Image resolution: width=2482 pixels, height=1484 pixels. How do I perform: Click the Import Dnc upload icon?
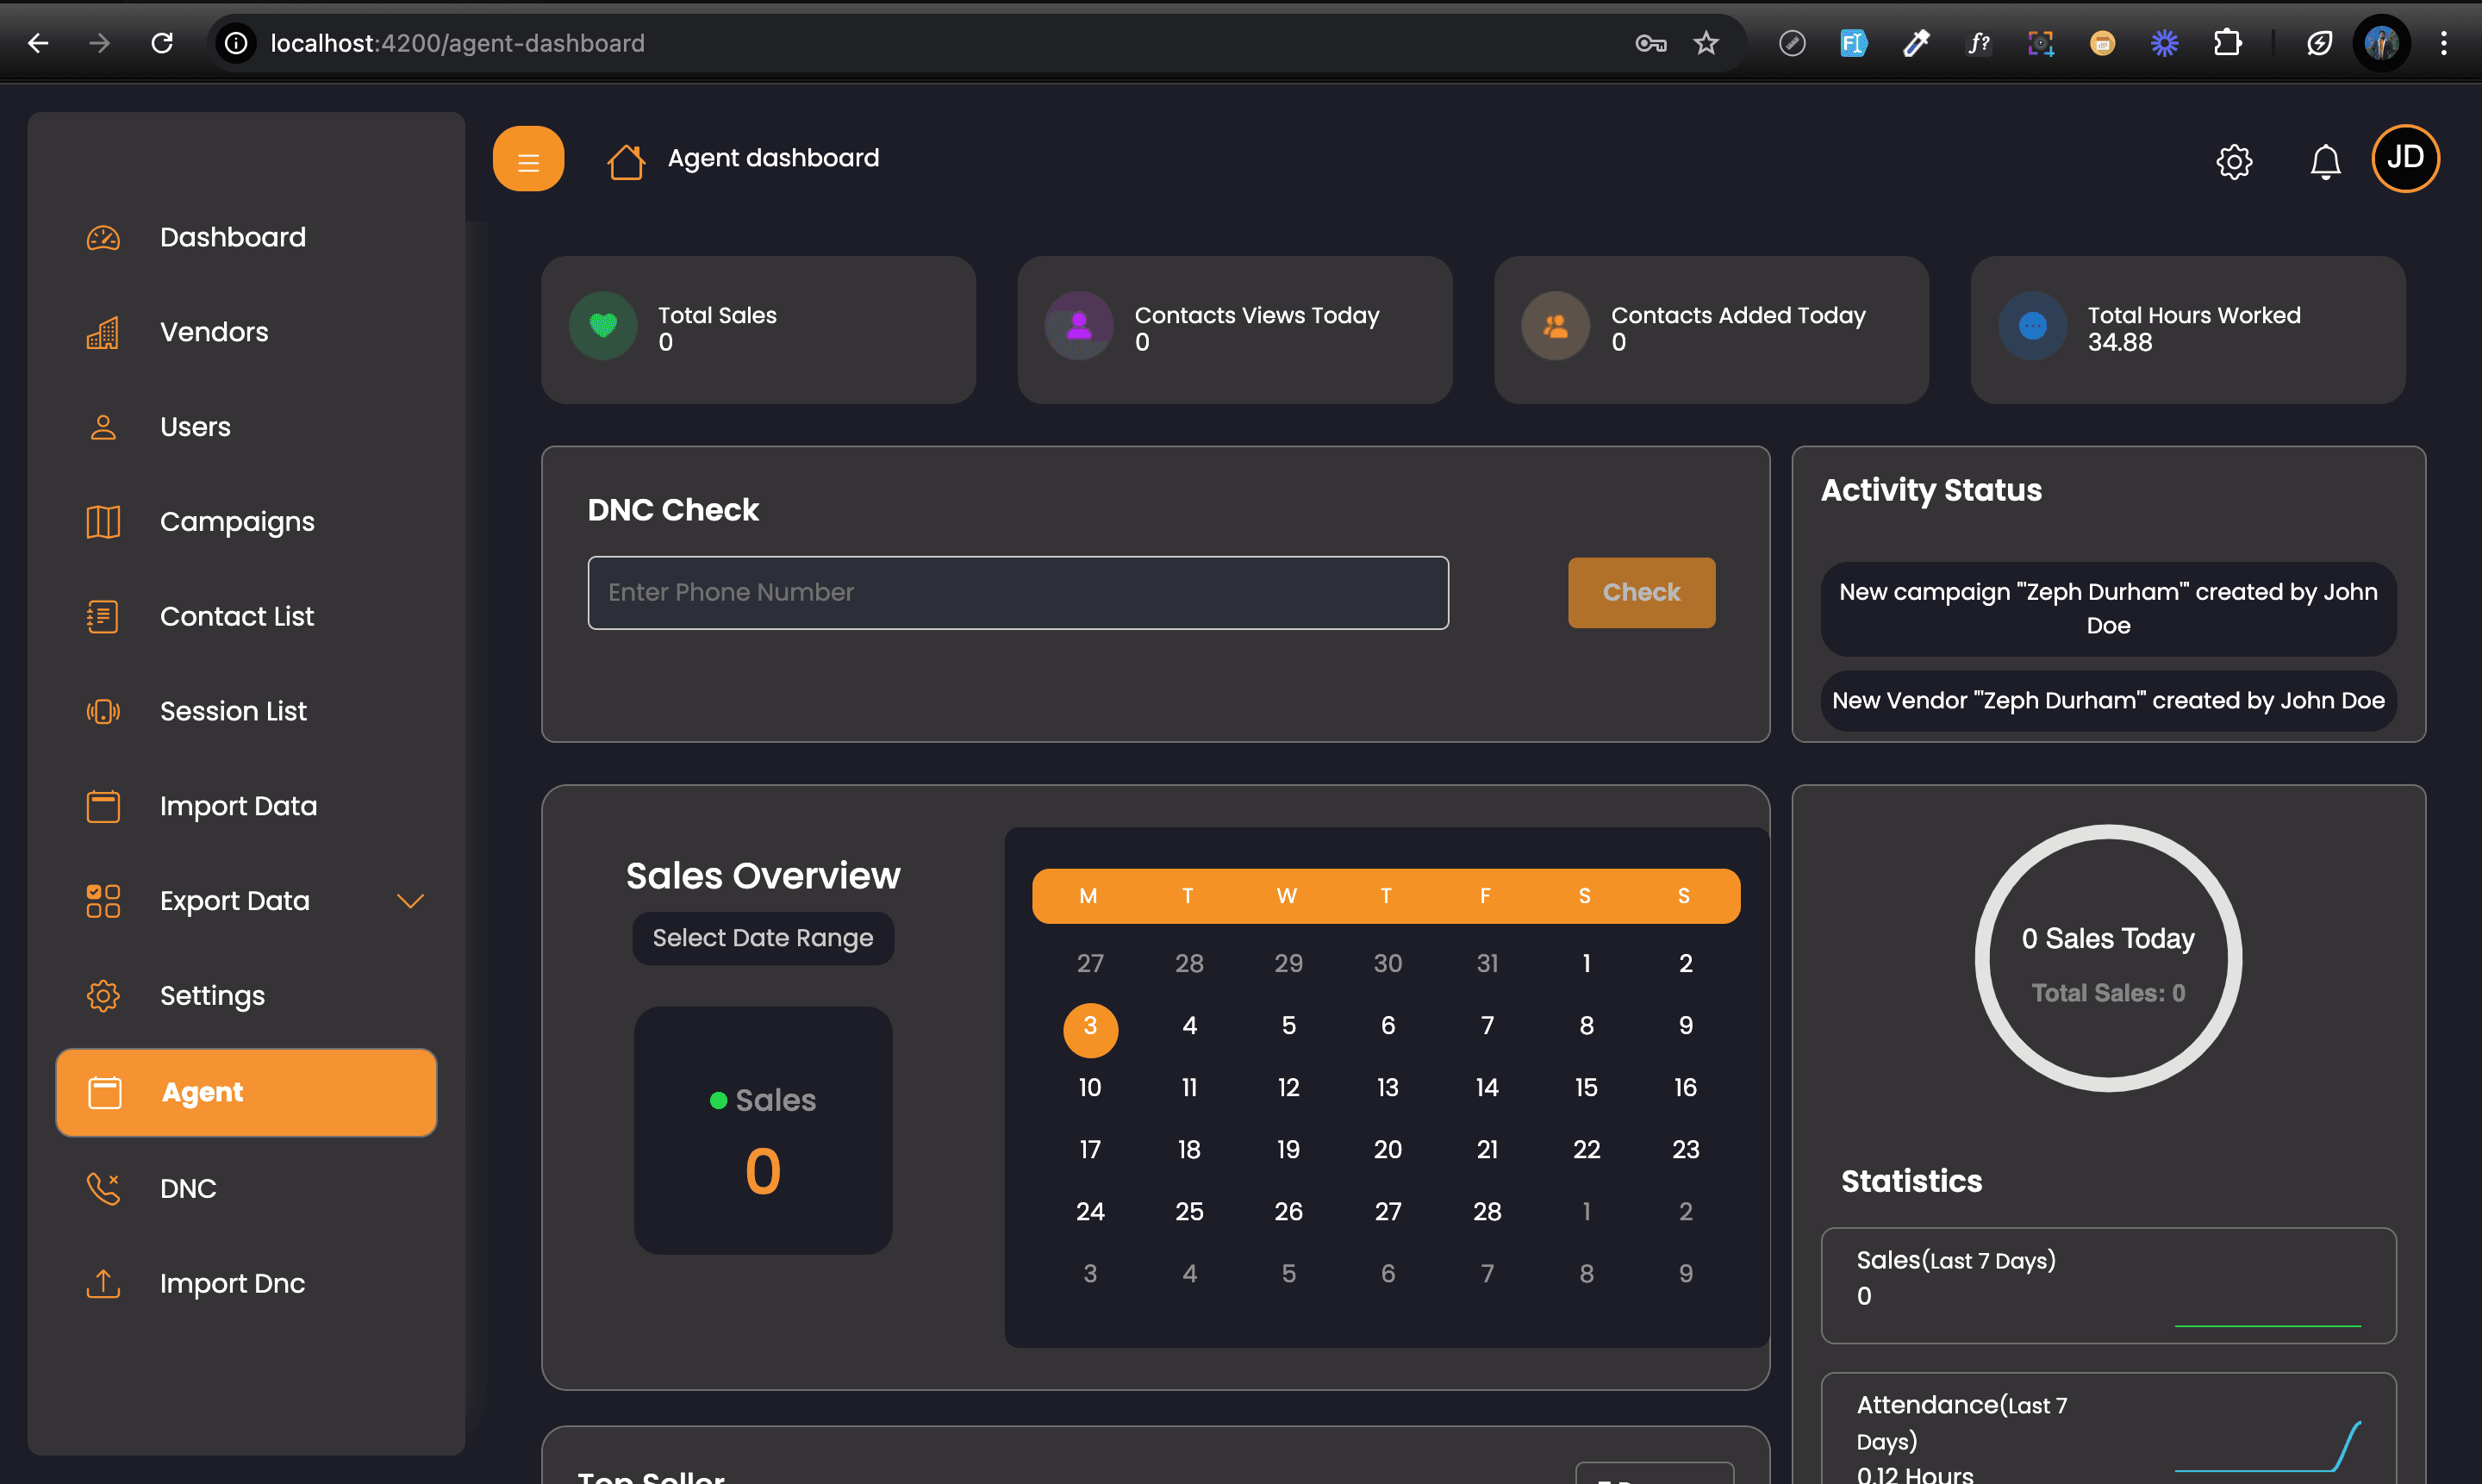pos(103,1284)
